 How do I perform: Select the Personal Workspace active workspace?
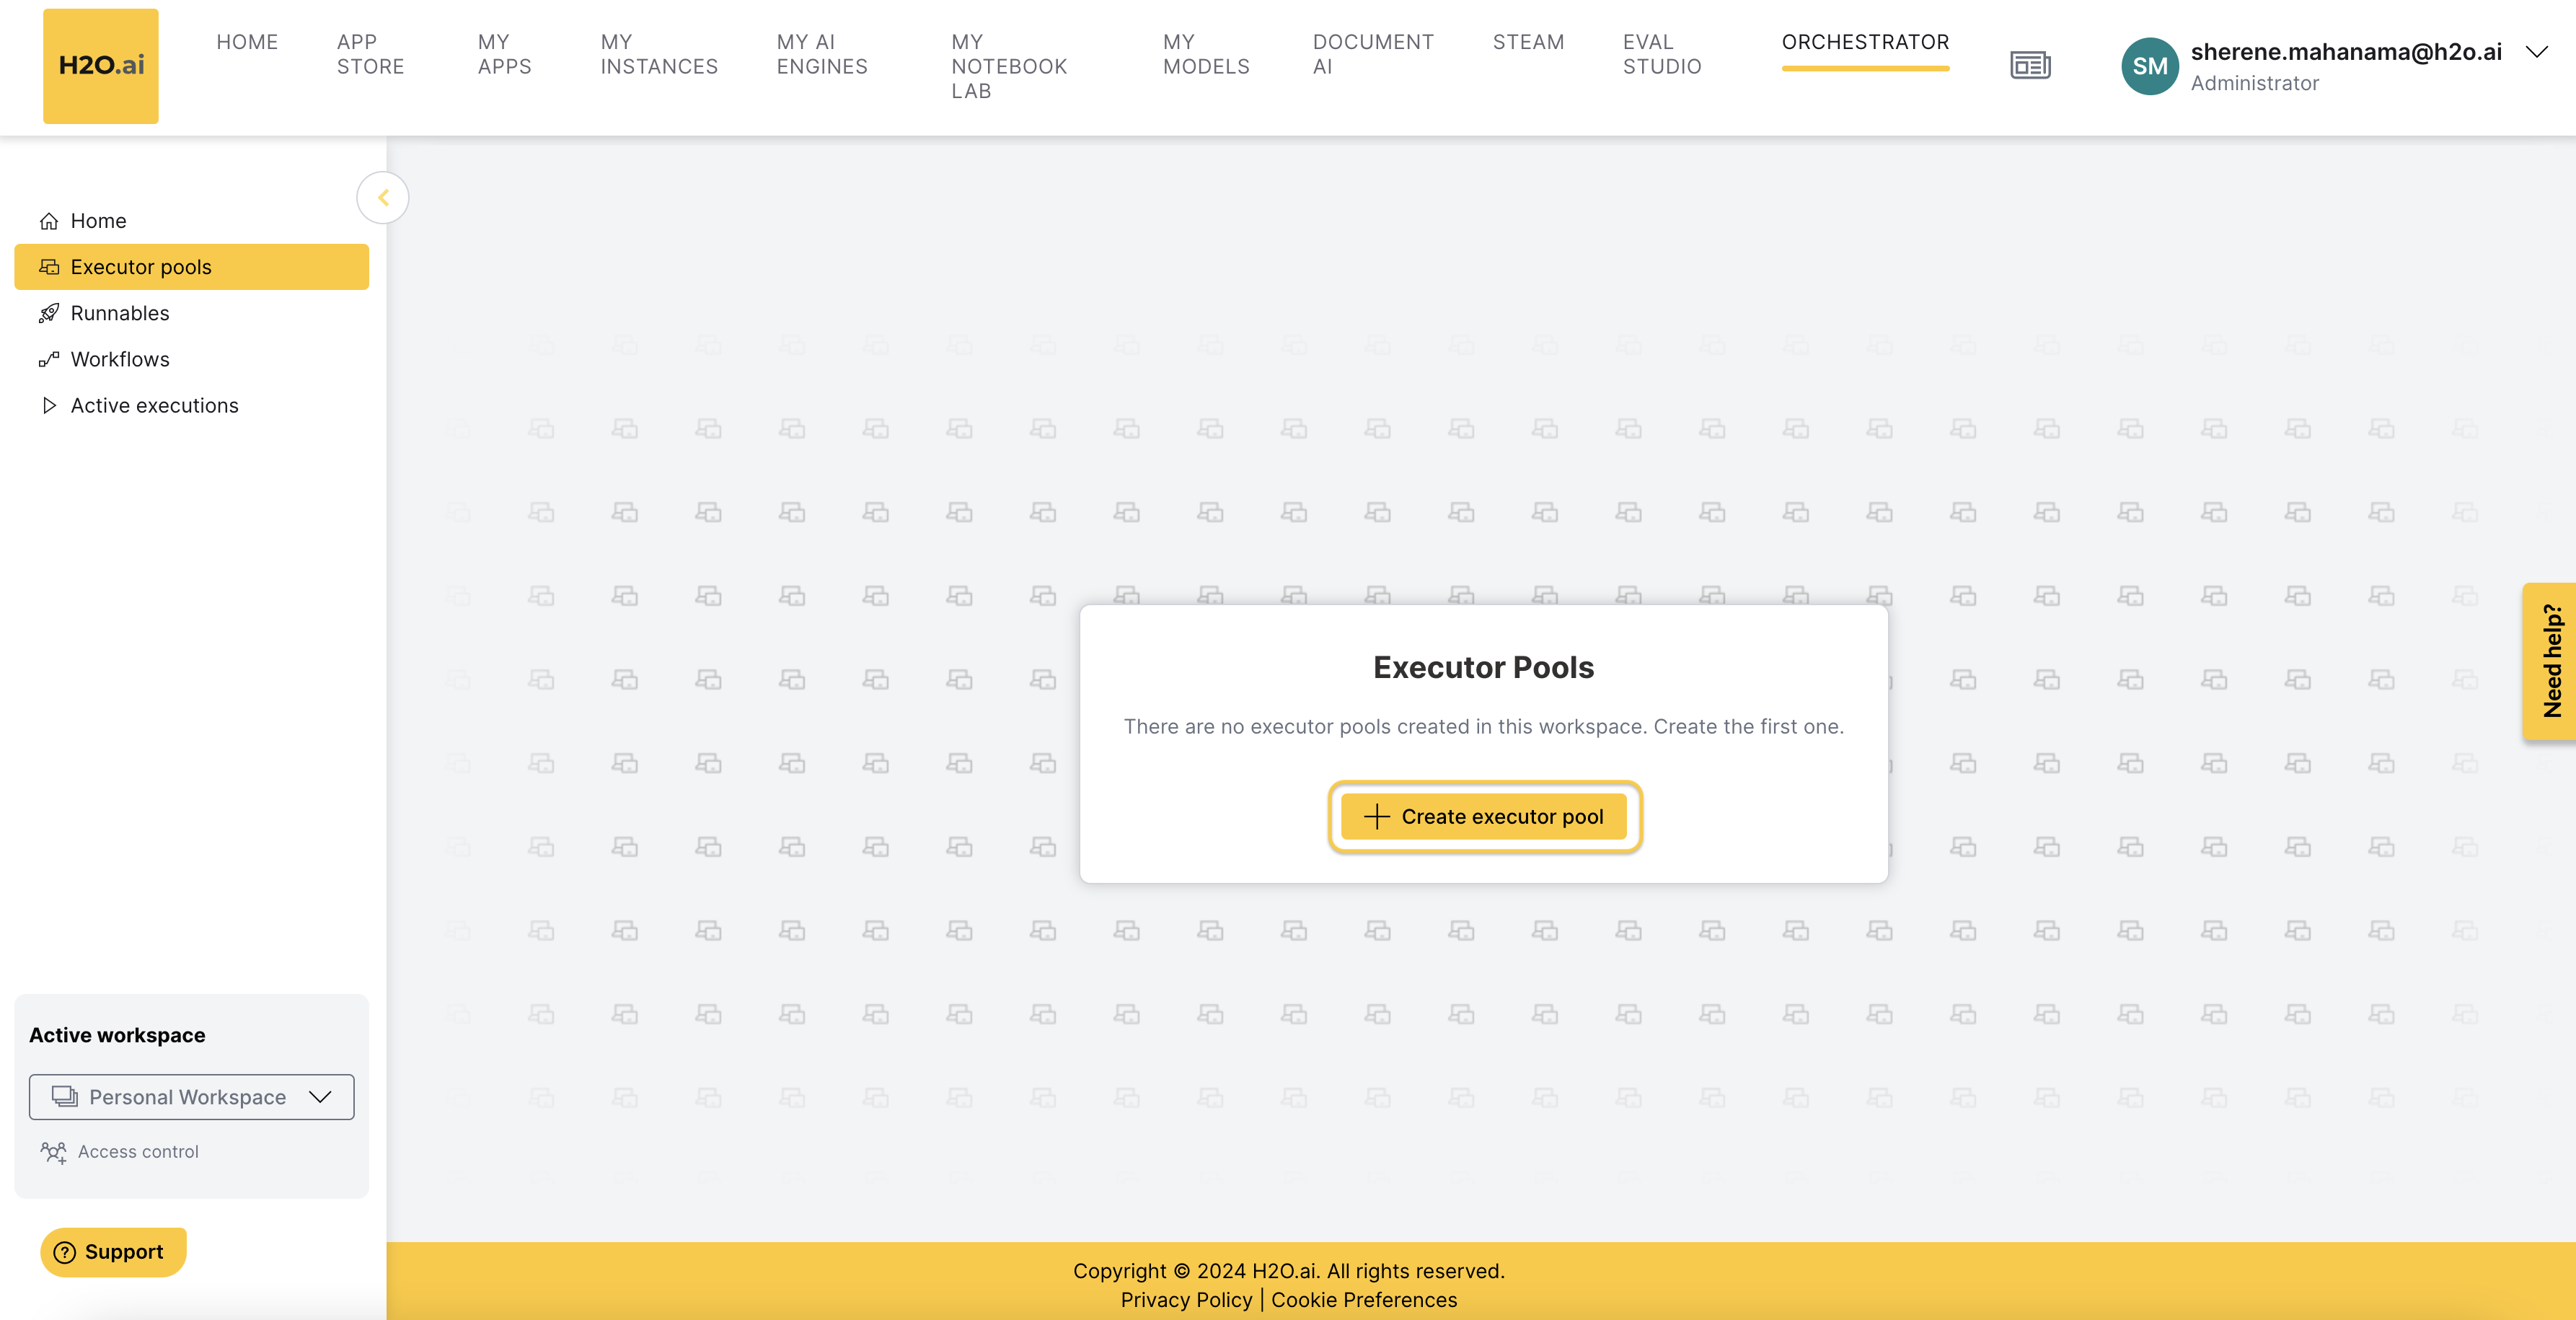coord(192,1096)
